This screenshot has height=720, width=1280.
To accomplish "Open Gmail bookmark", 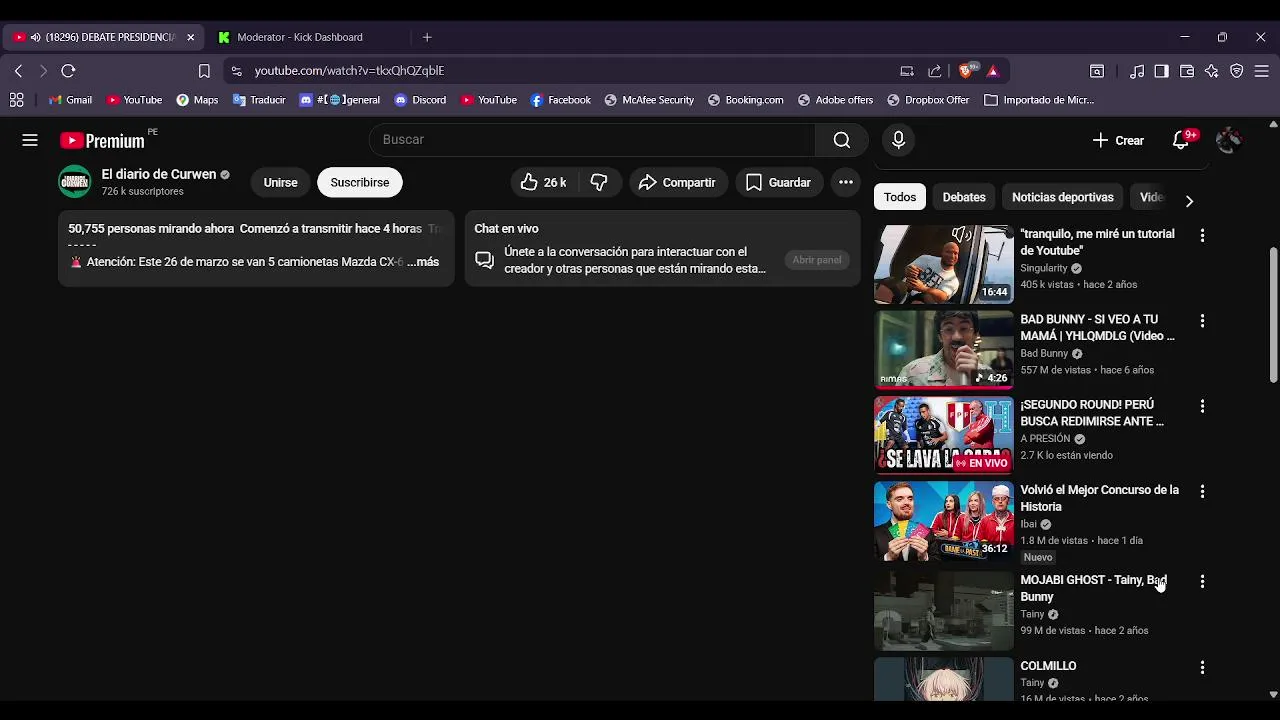I will click(70, 100).
